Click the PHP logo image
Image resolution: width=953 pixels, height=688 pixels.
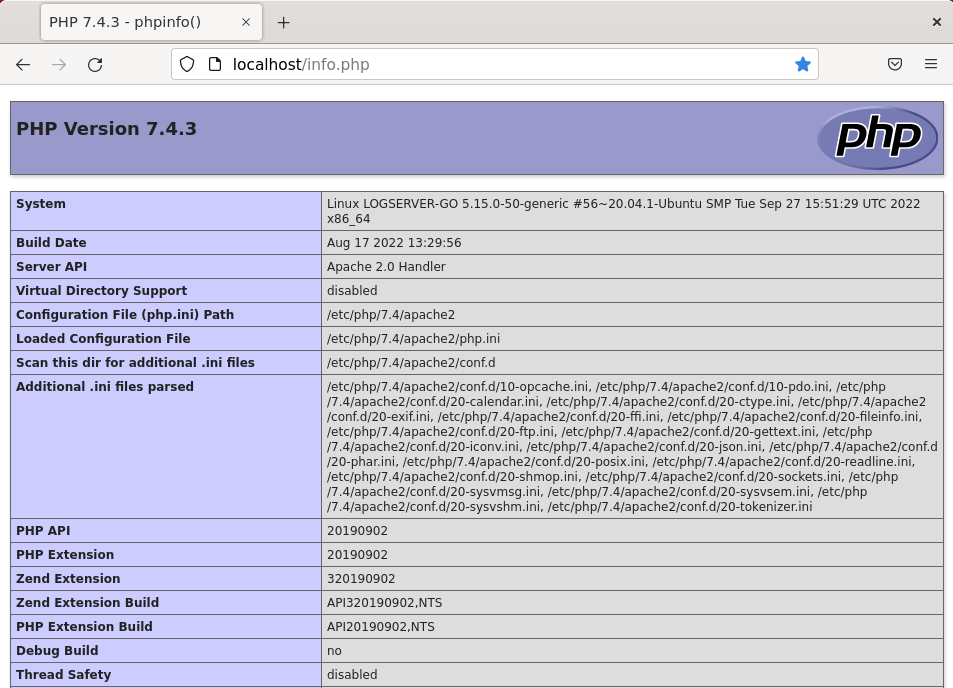pyautogui.click(x=877, y=138)
